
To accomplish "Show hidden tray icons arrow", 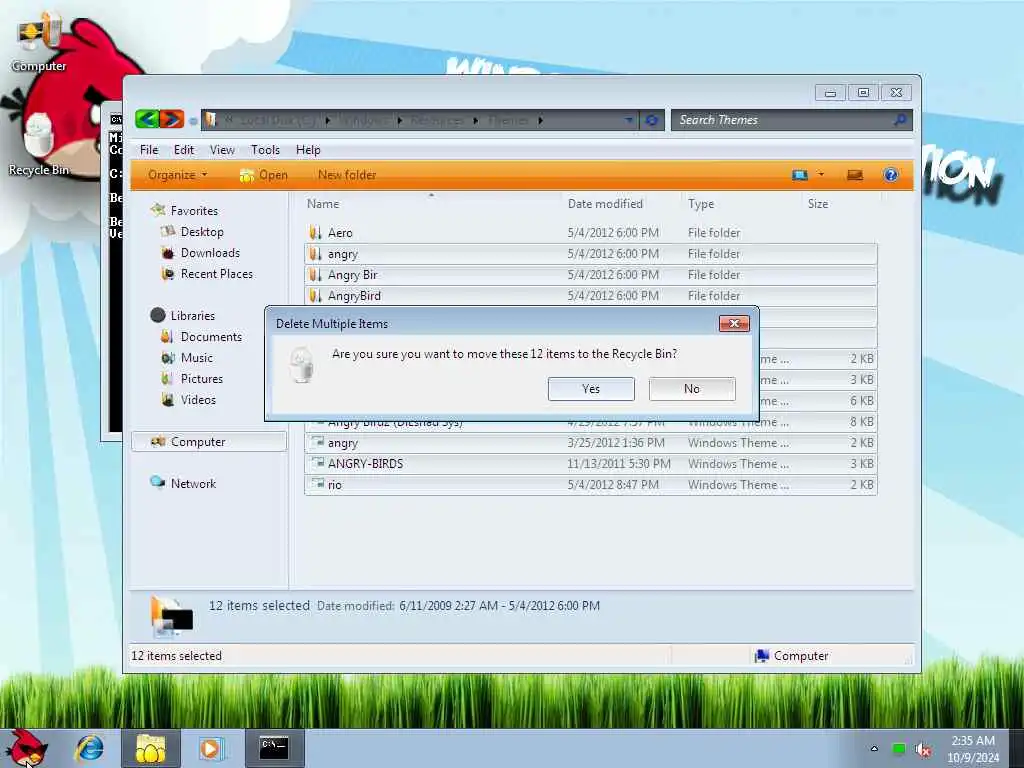I will [x=874, y=748].
